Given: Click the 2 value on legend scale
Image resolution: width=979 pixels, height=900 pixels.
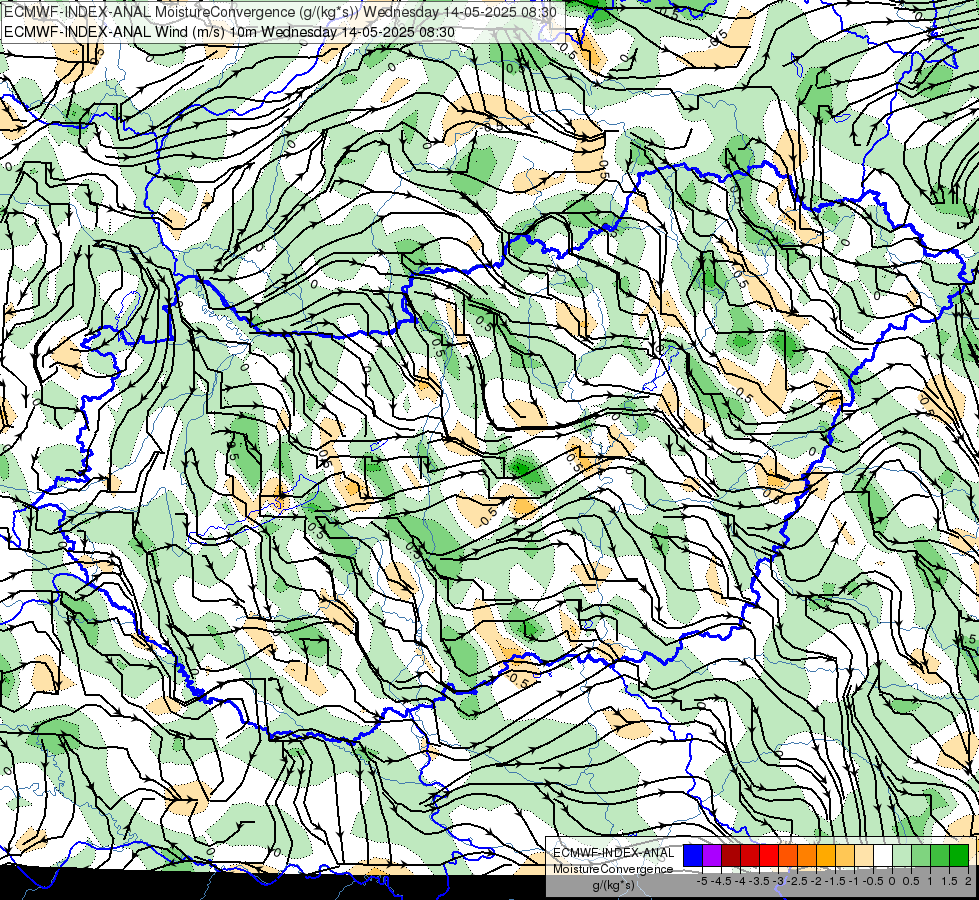Looking at the screenshot, I should tap(968, 881).
